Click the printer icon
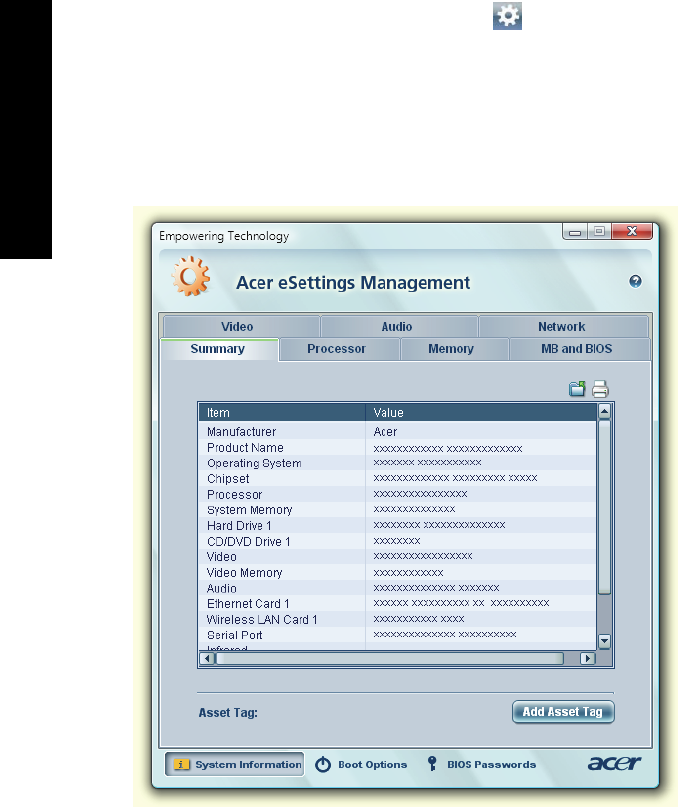This screenshot has width=678, height=807. pyautogui.click(x=600, y=389)
